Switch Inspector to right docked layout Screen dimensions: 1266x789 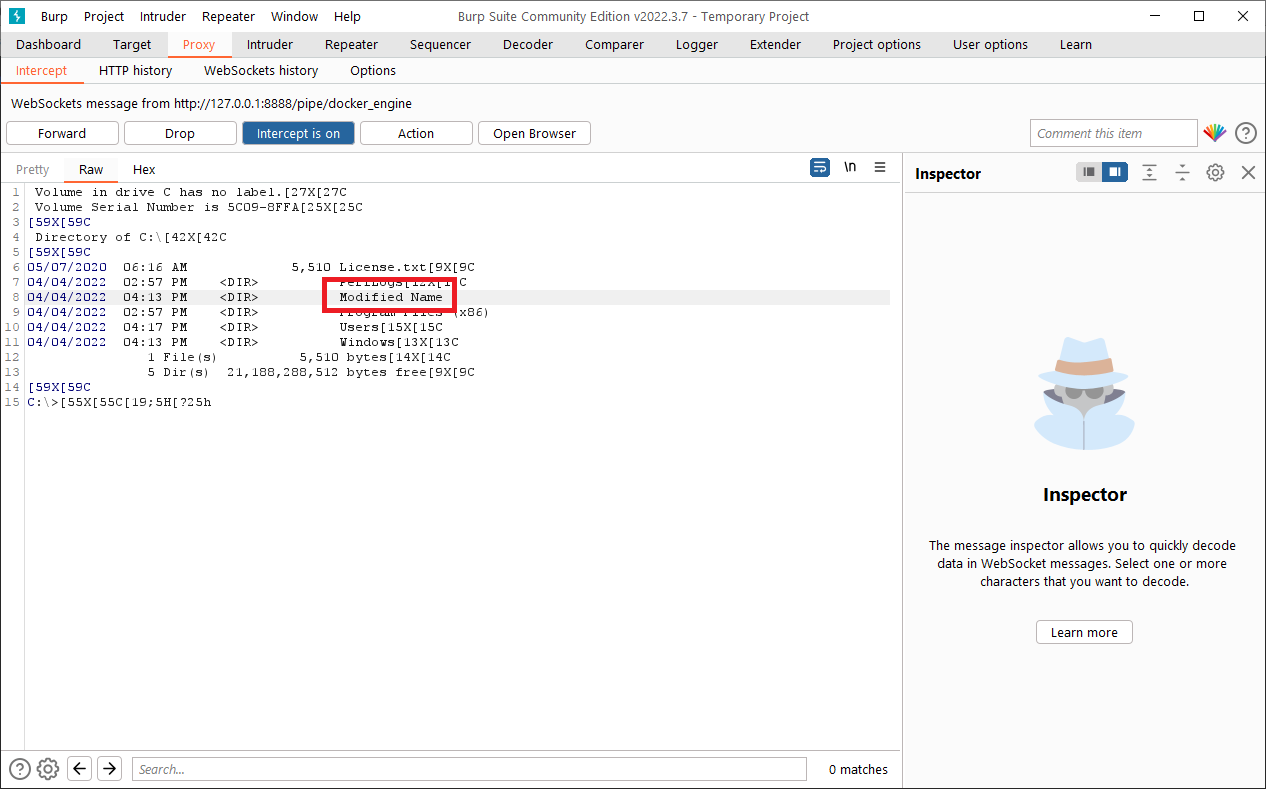[1115, 172]
